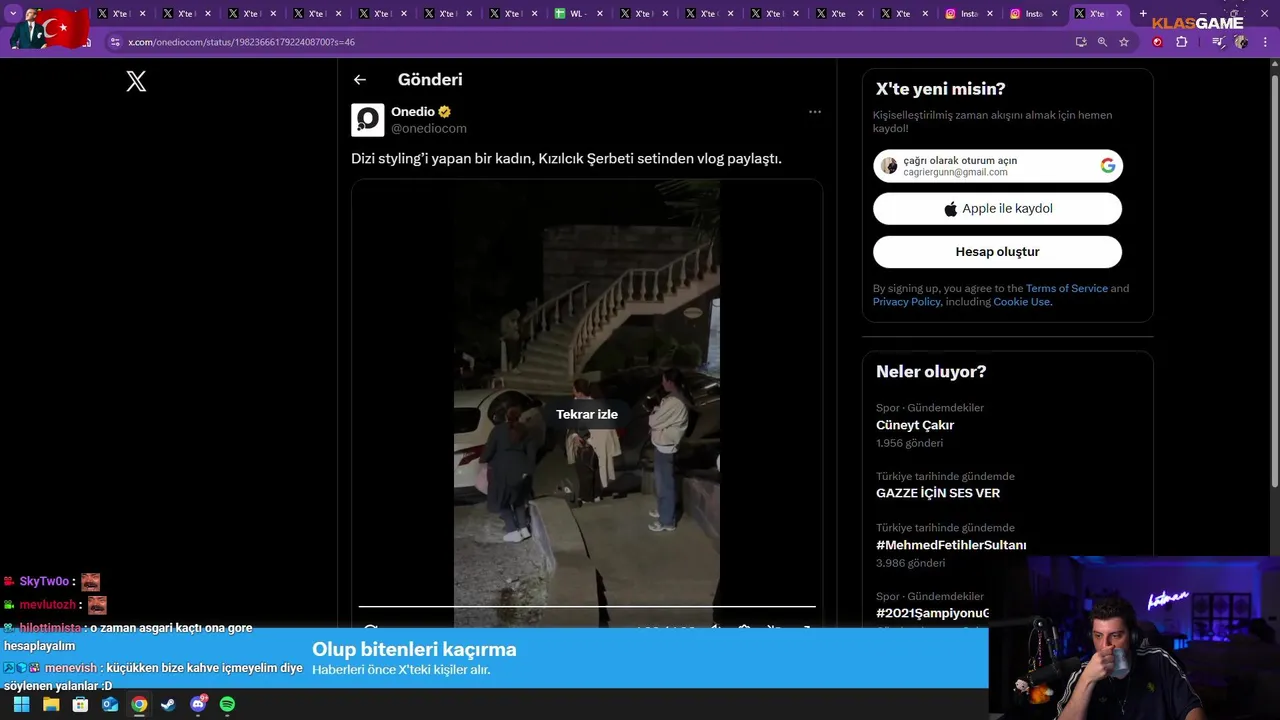Screen dimensions: 1280x720
Task: Open the GAZZE İÇİN SES VER trend
Action: 938,493
